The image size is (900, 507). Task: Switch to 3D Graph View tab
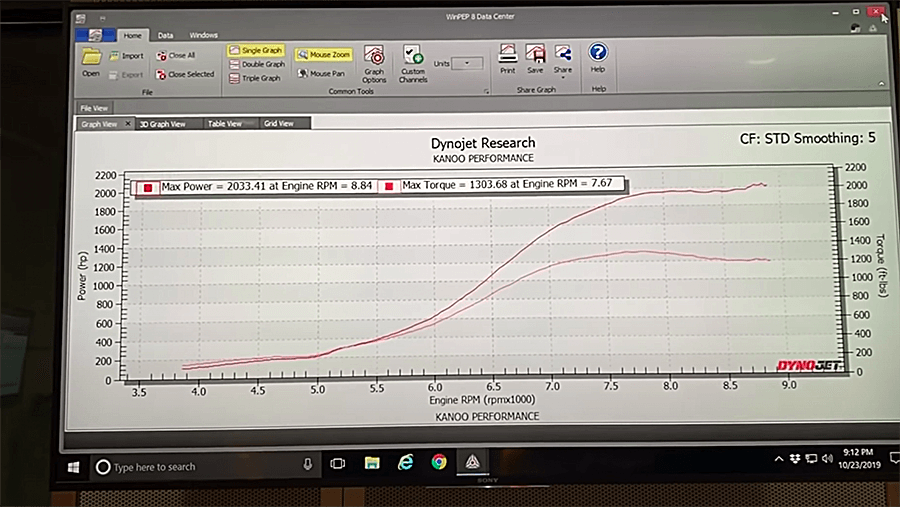click(163, 124)
